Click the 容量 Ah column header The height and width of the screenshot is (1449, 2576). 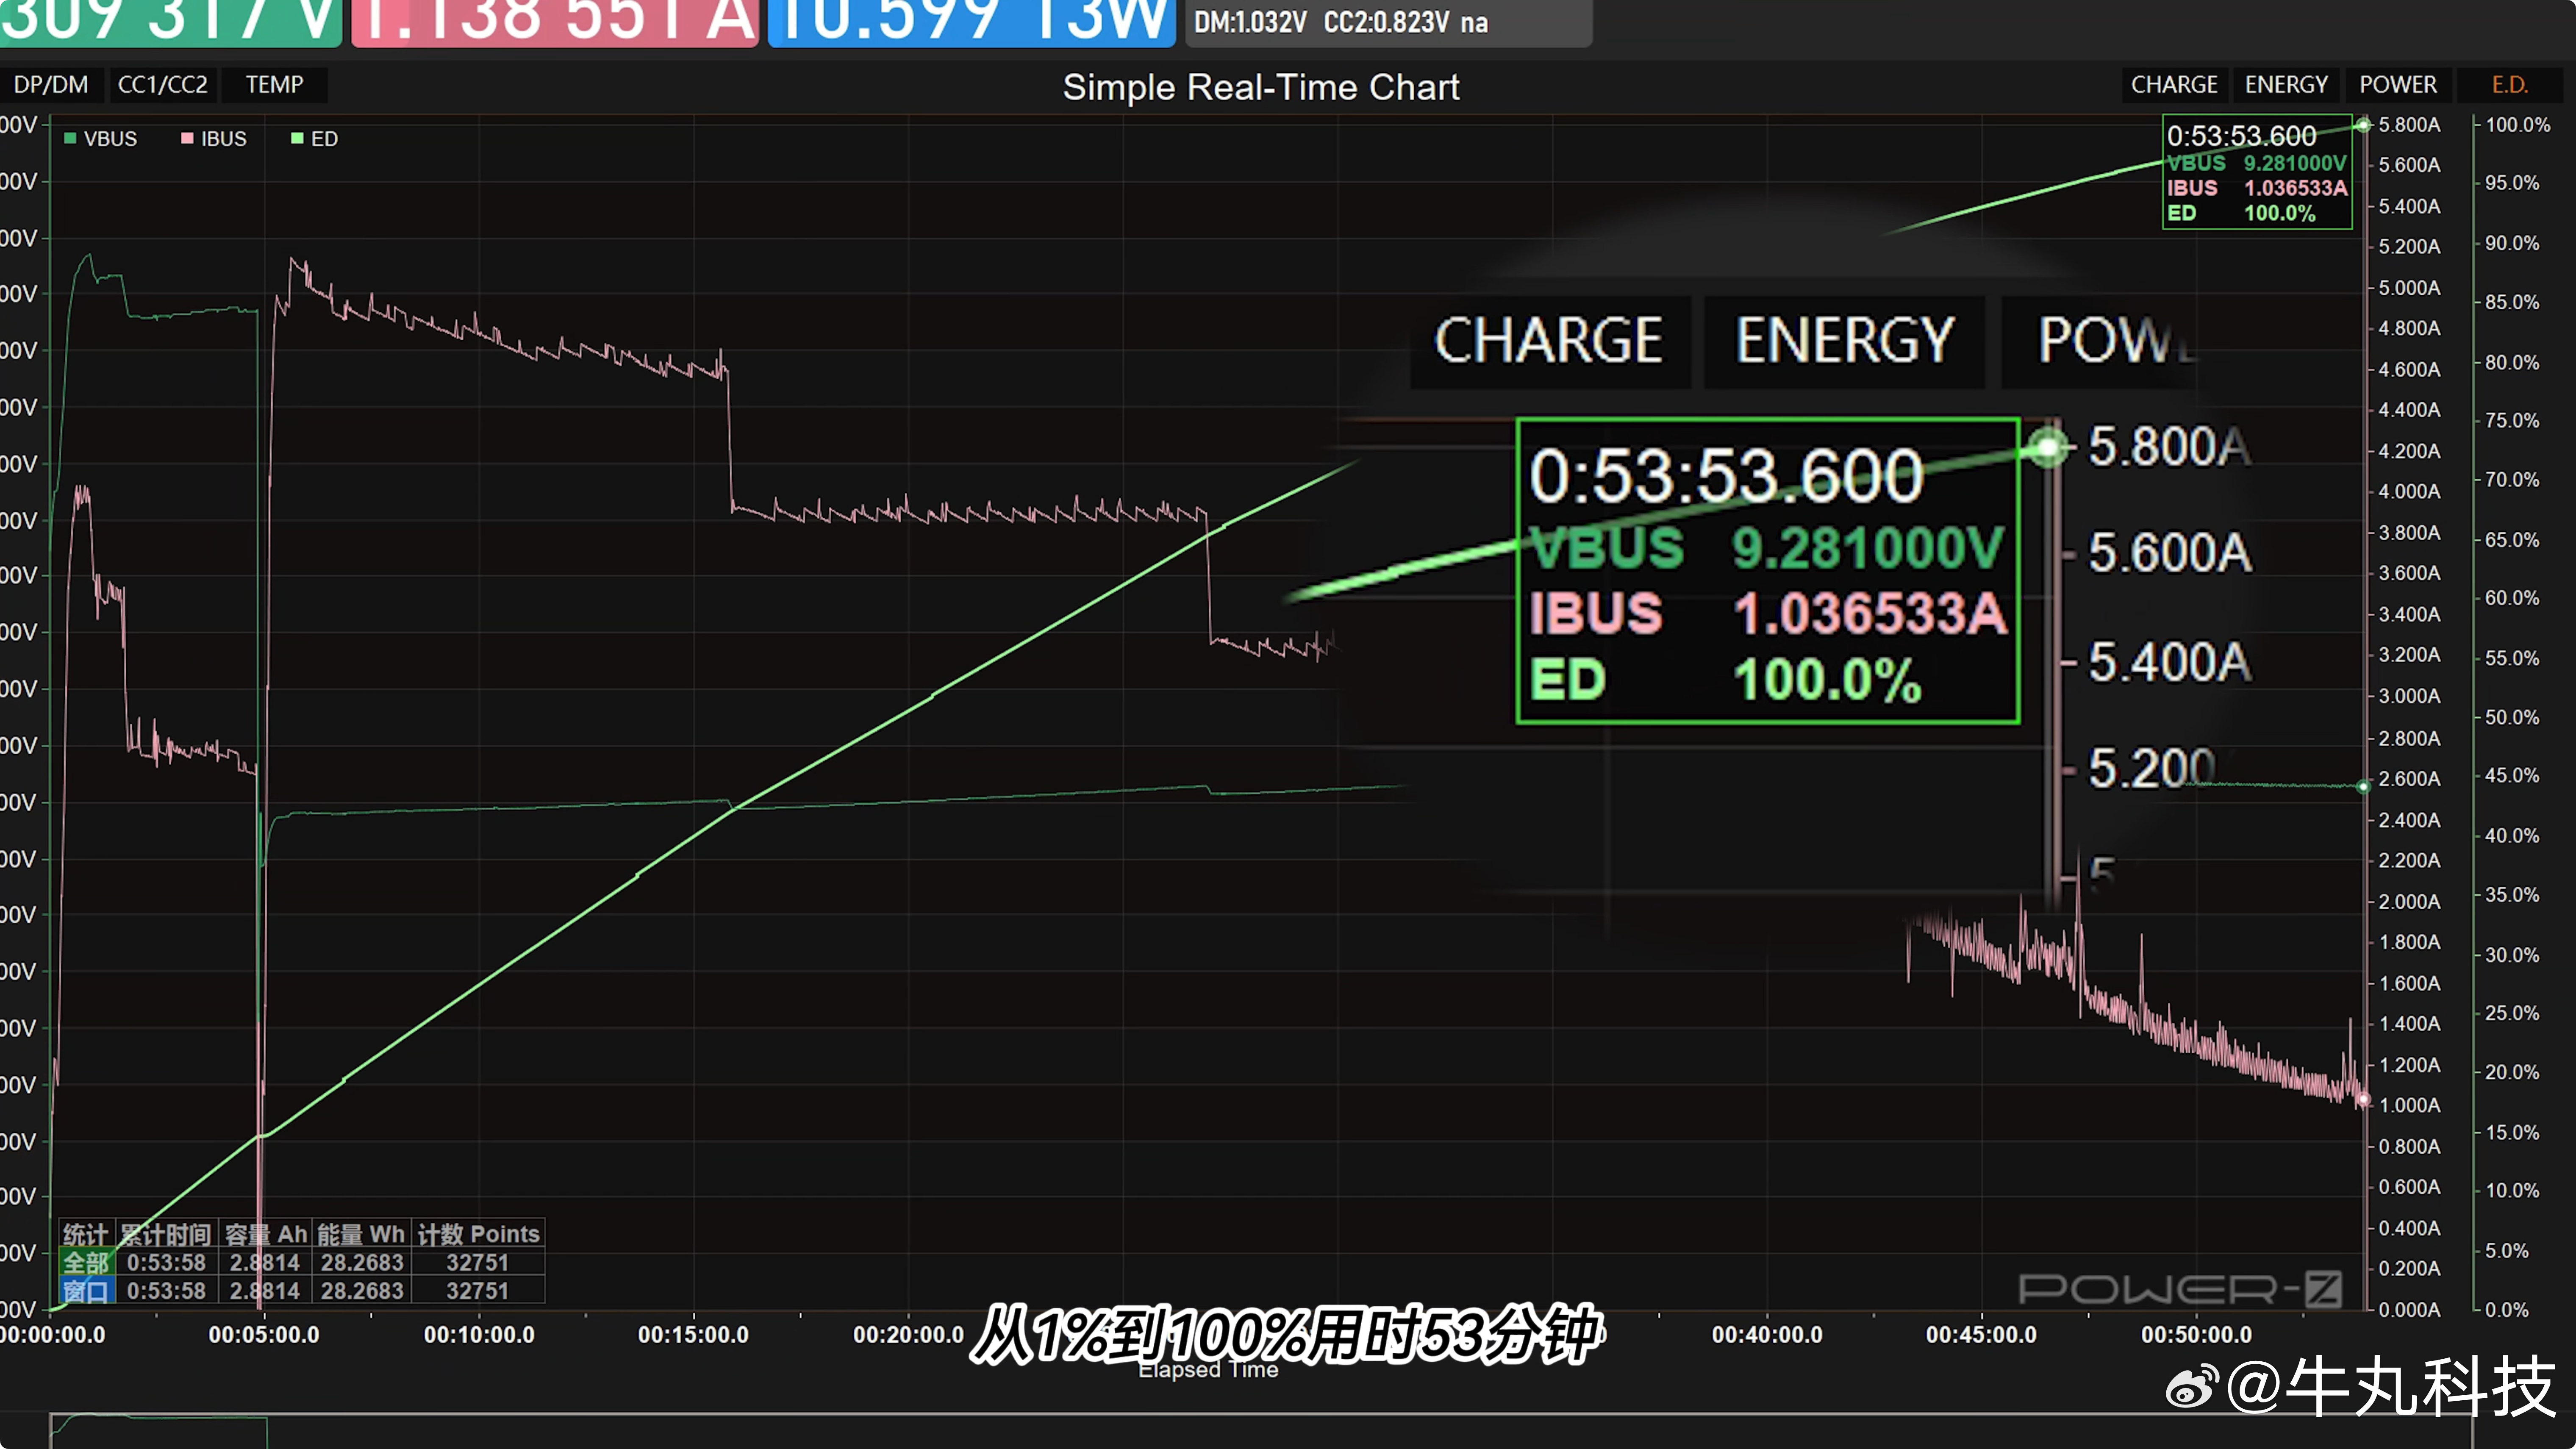click(266, 1234)
